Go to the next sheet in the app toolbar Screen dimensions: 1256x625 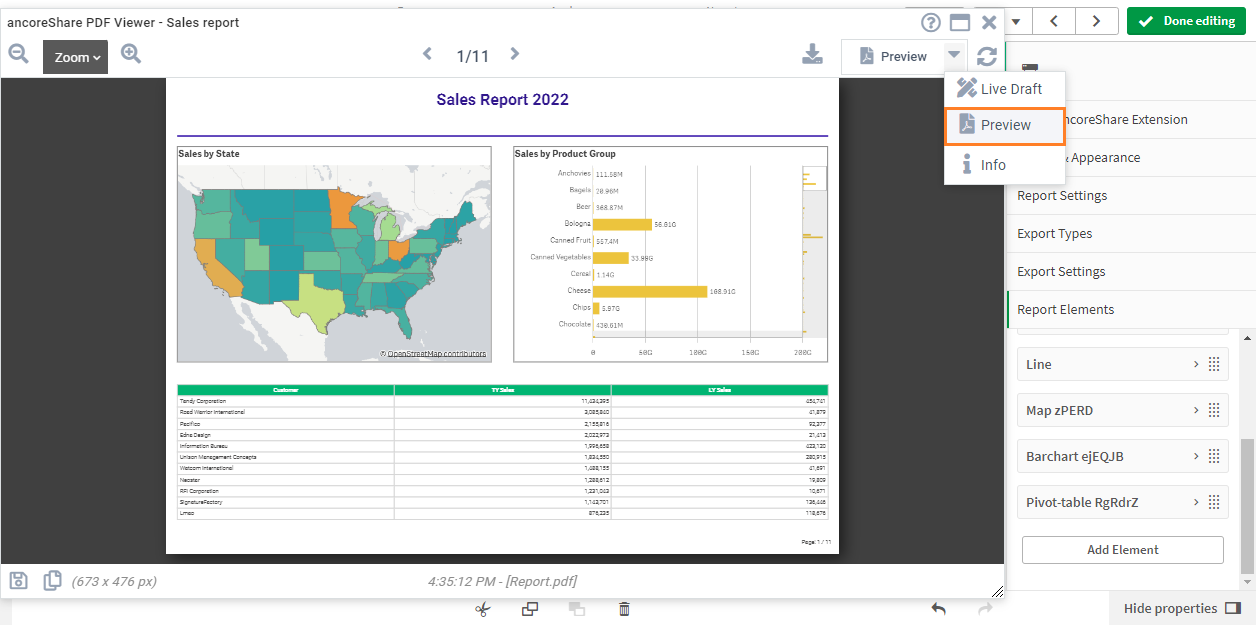tap(1097, 21)
